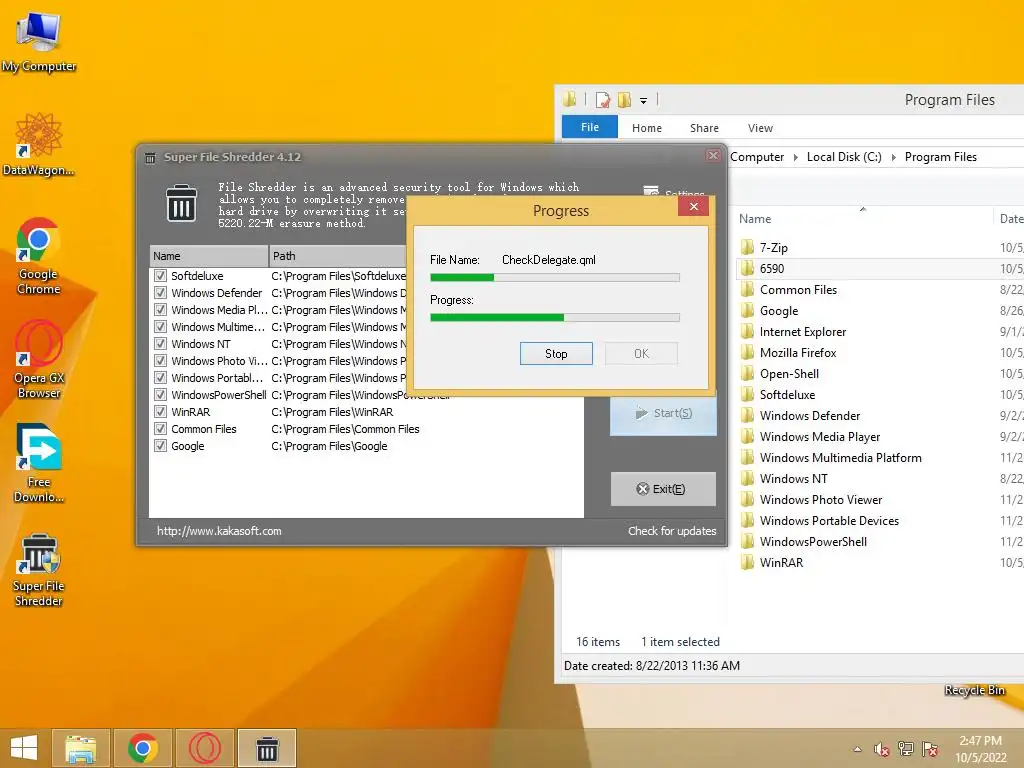Click the Path column header in shredder
1024x768 pixels.
(338, 256)
